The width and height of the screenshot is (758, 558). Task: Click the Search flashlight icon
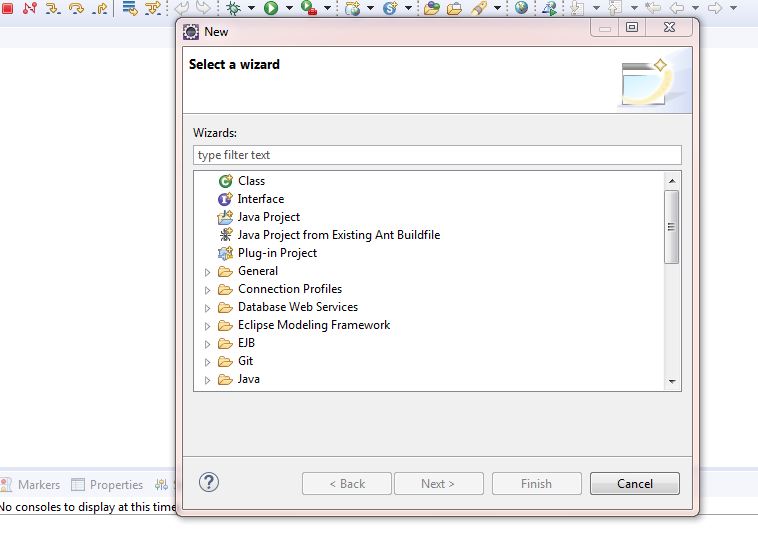point(479,8)
